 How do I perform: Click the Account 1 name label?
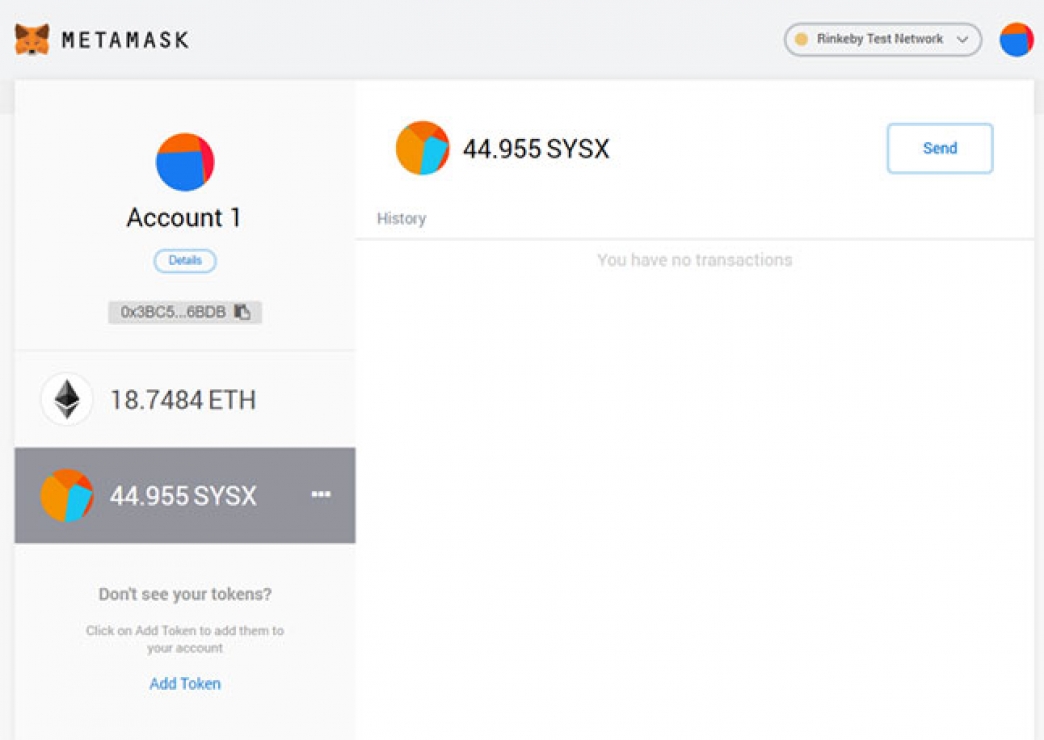184,218
